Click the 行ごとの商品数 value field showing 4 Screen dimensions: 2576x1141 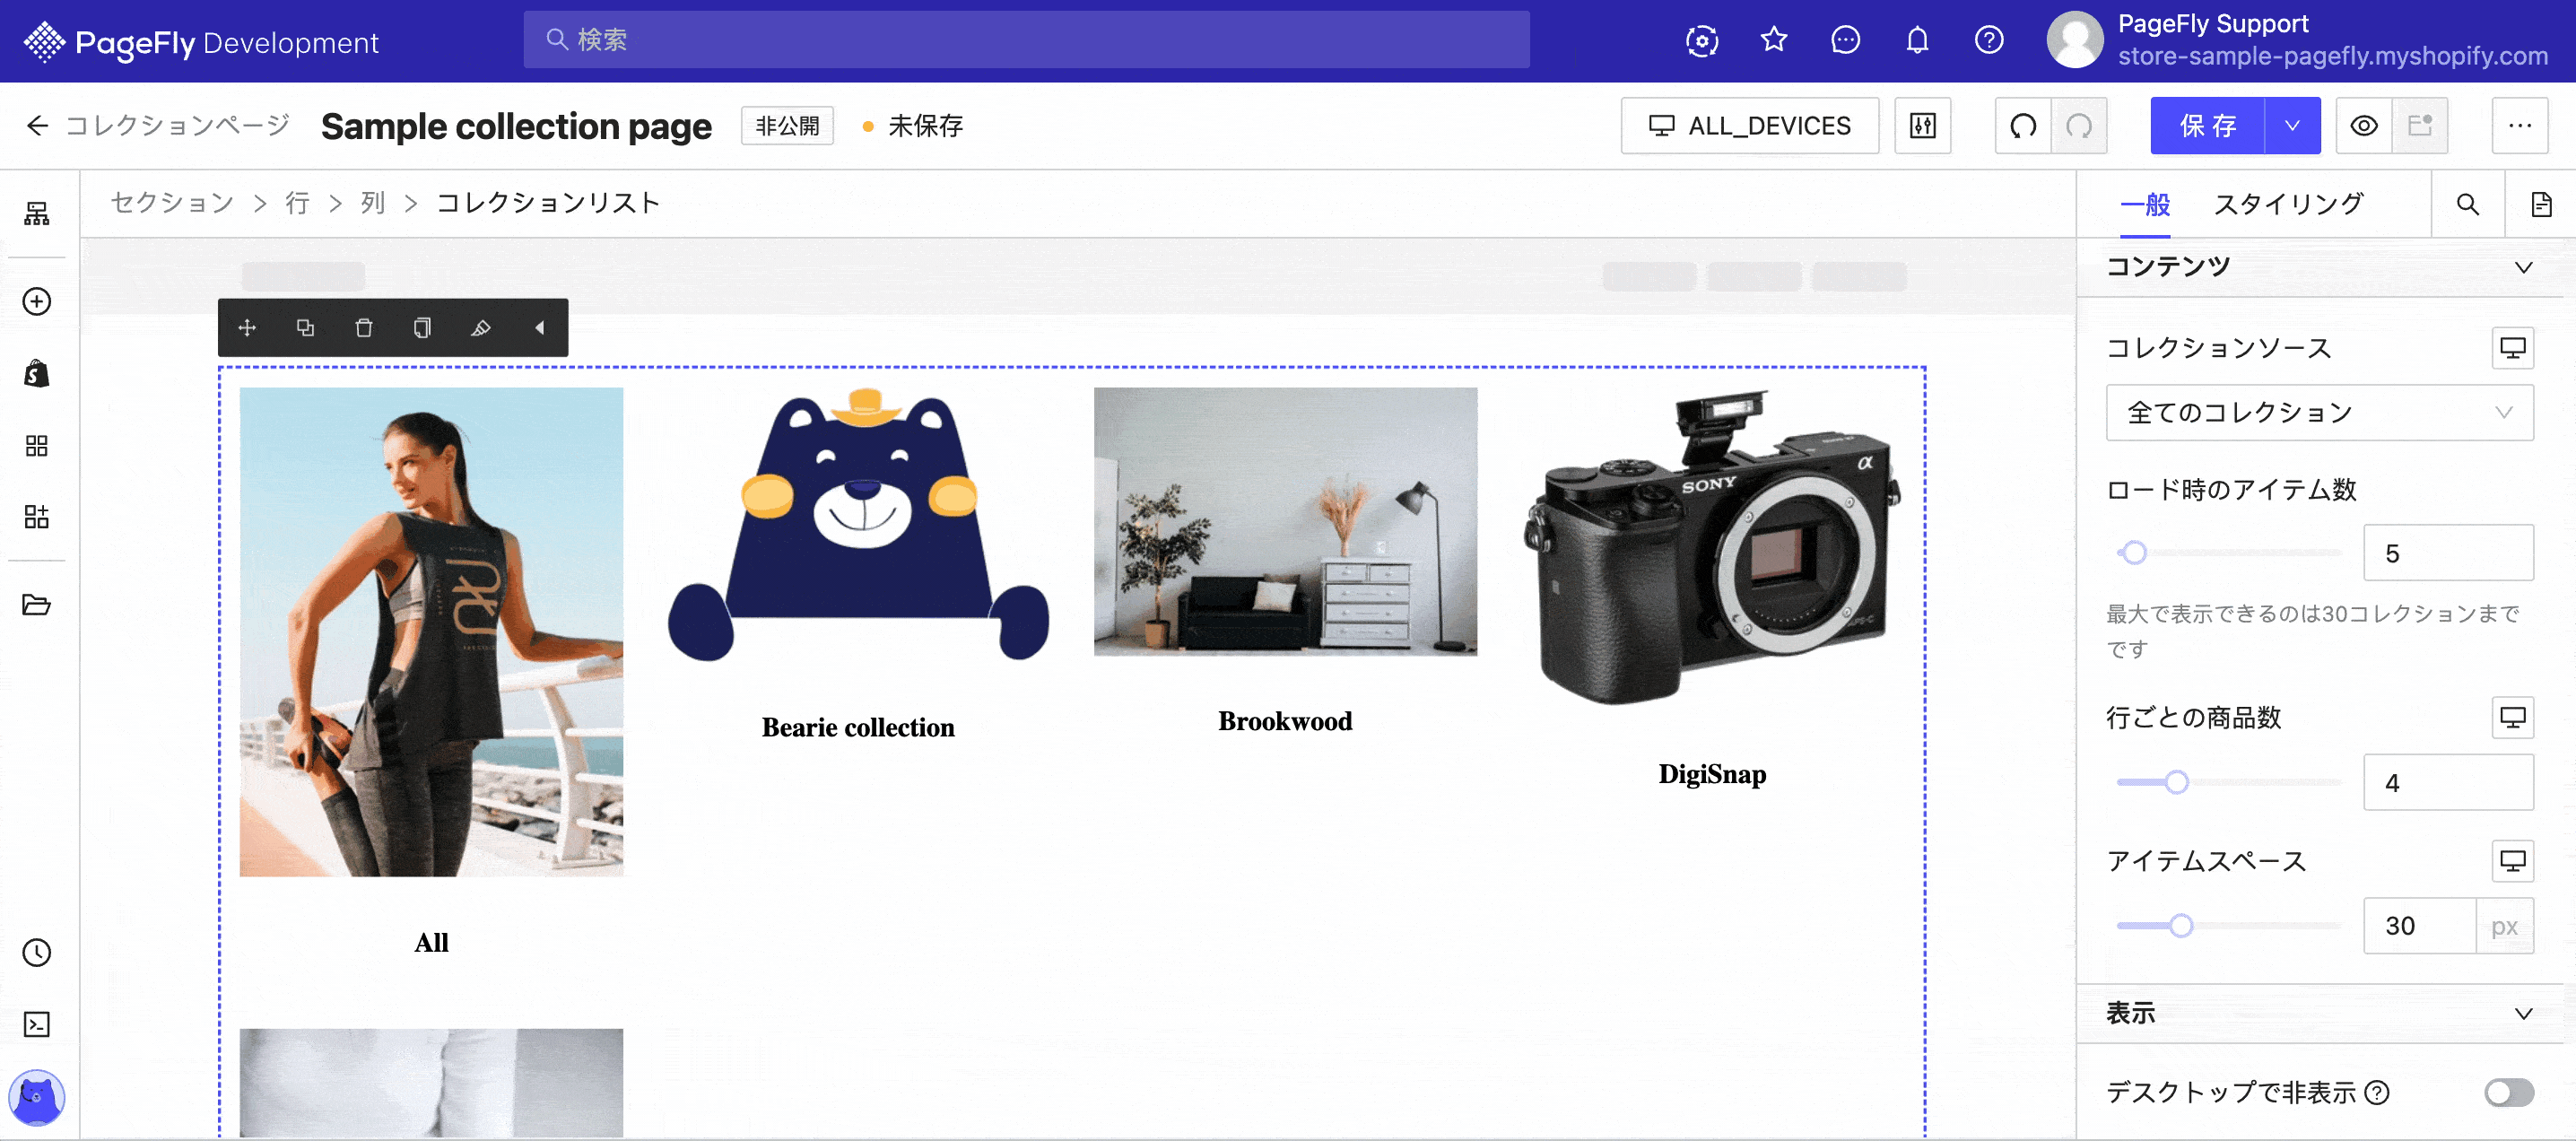[x=2448, y=782]
